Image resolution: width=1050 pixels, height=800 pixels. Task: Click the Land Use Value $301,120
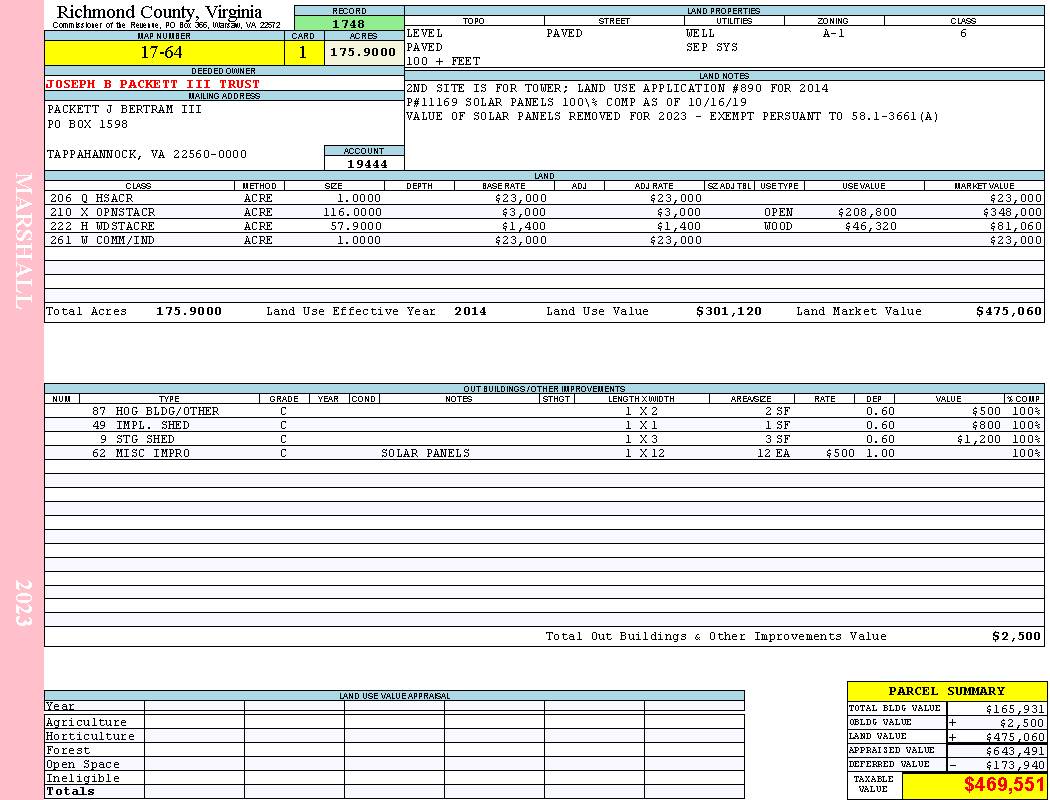pyautogui.click(x=729, y=311)
